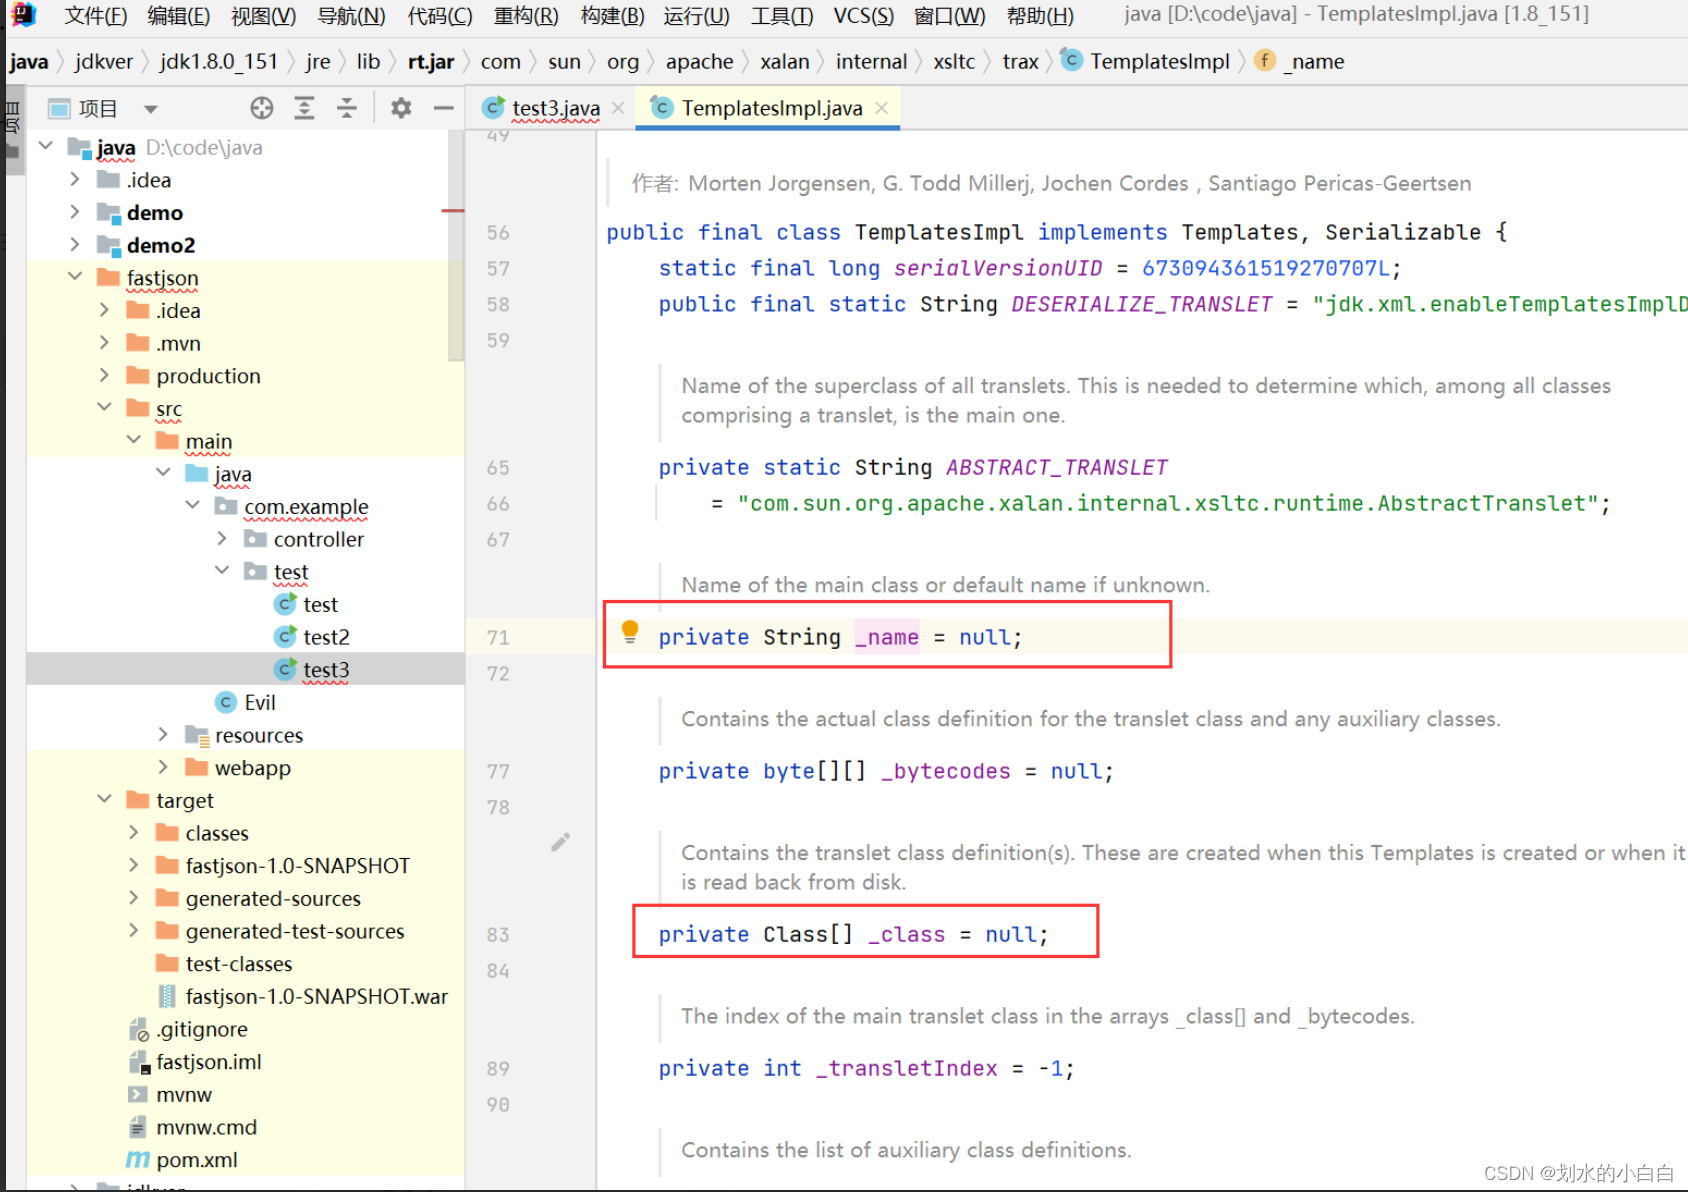Close the TemplatesImpl.java tab
Screen dimensions: 1688x1192
pyautogui.click(x=881, y=108)
